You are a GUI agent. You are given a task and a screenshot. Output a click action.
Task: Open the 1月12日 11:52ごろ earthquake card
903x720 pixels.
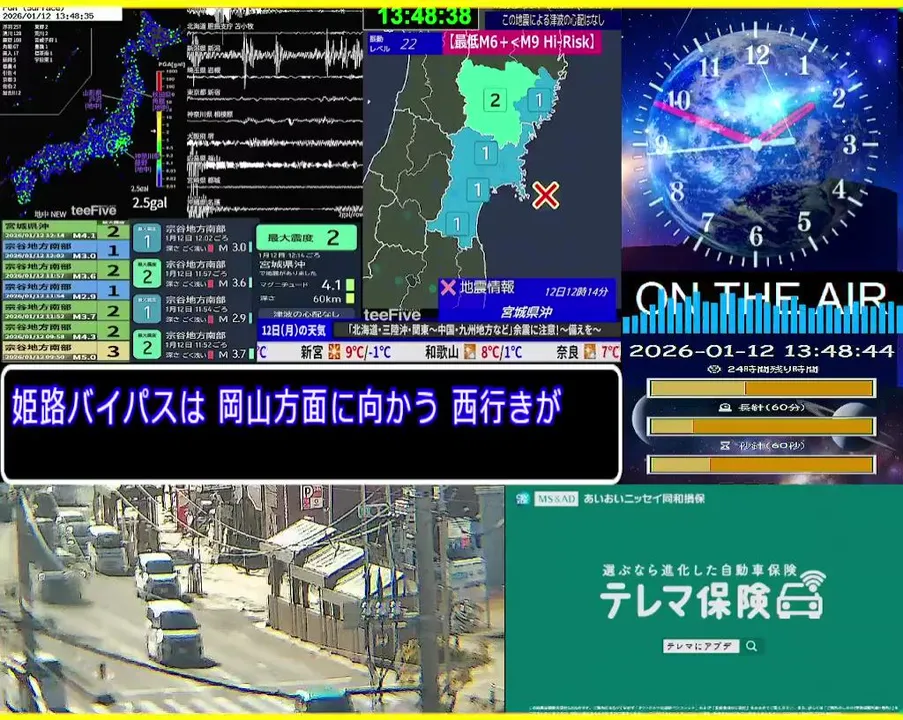click(193, 345)
